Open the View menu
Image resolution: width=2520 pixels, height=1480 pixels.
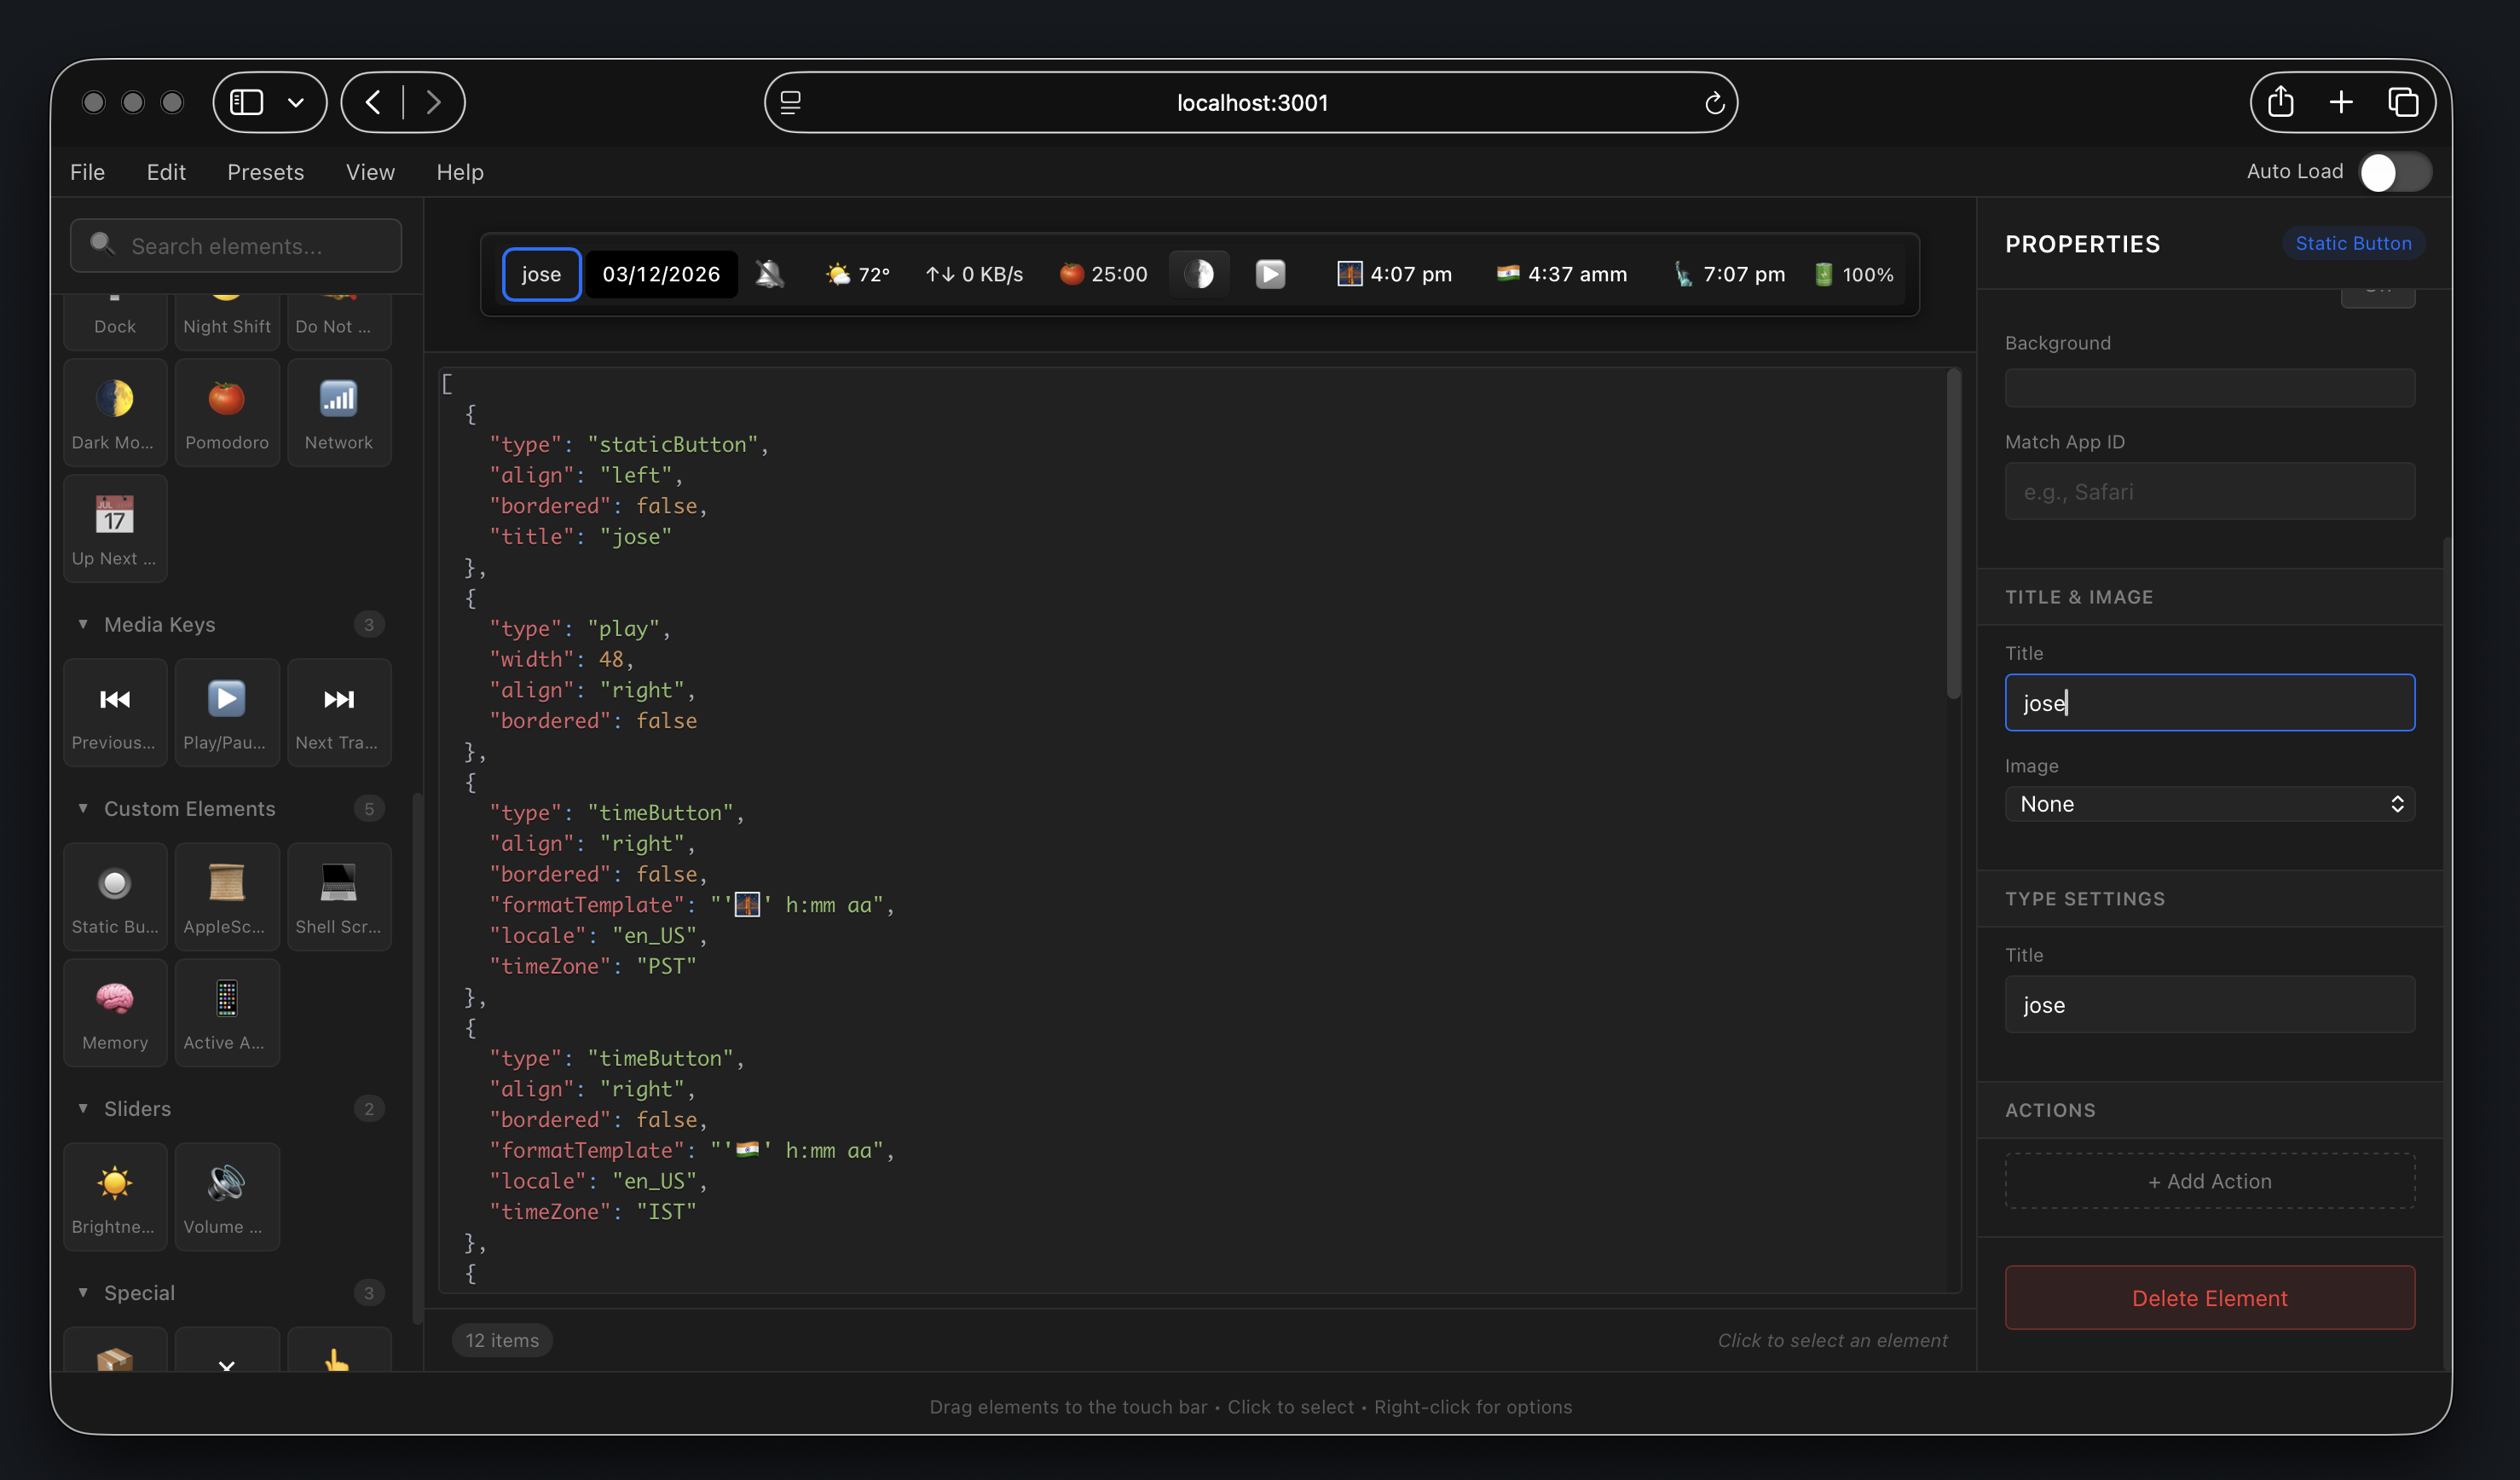[370, 172]
